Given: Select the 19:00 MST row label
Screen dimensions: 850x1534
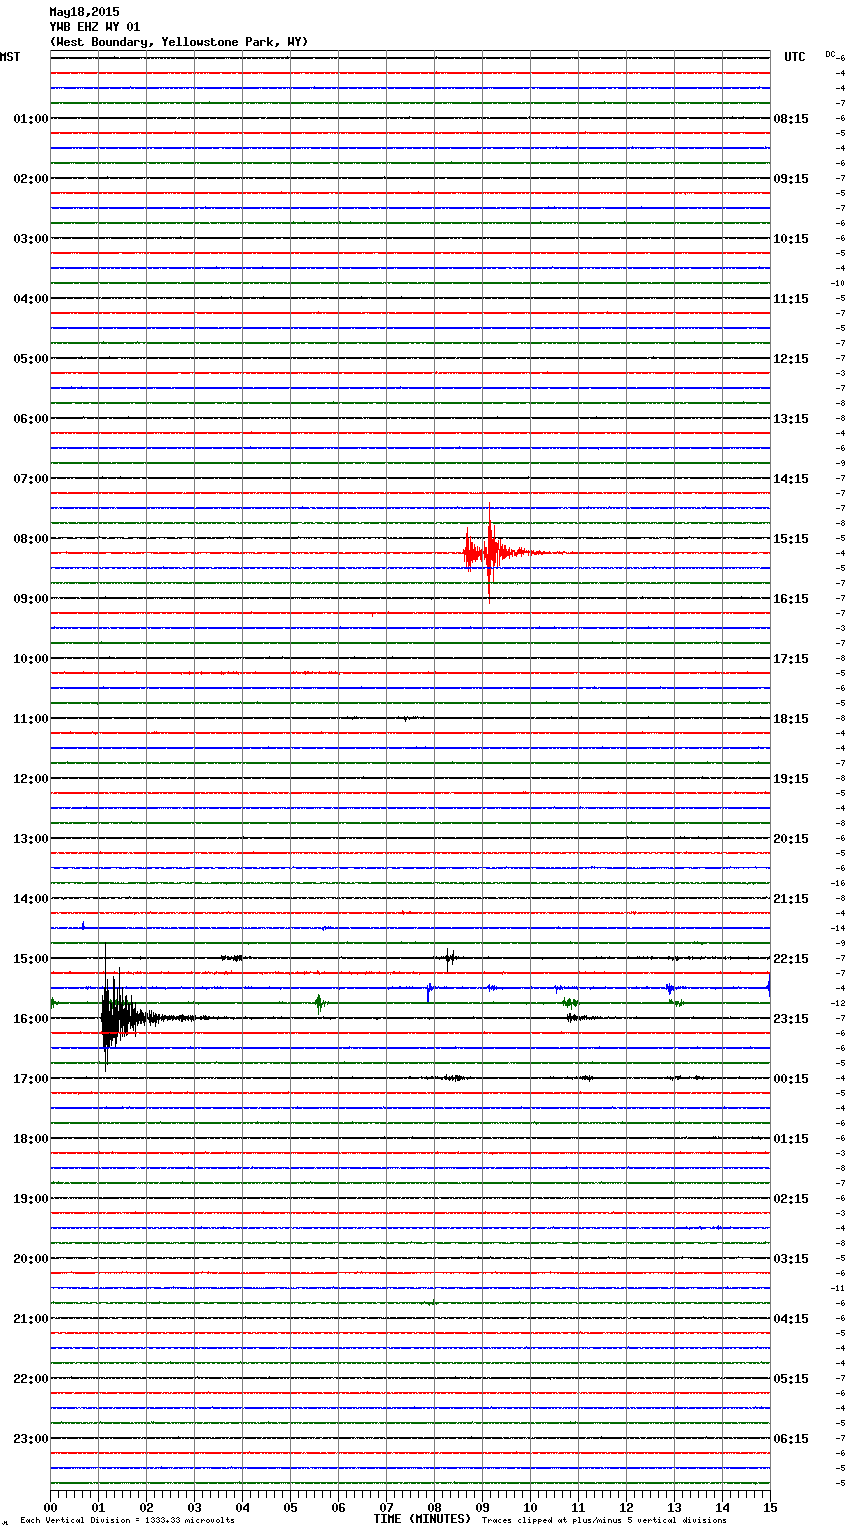Looking at the screenshot, I should point(30,1199).
